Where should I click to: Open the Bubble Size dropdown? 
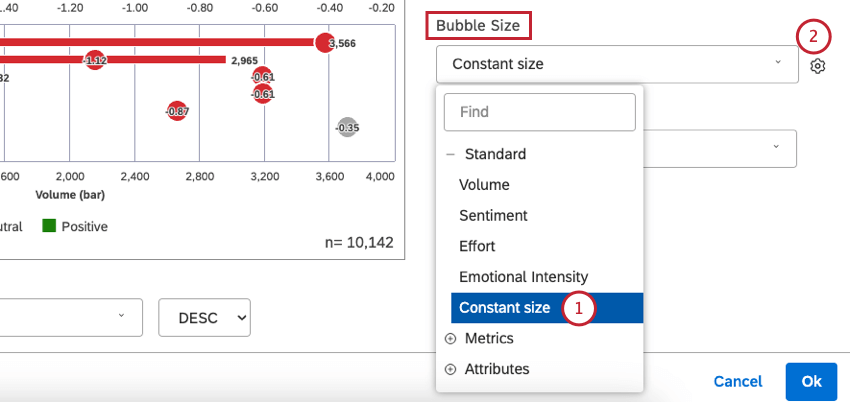click(x=616, y=64)
